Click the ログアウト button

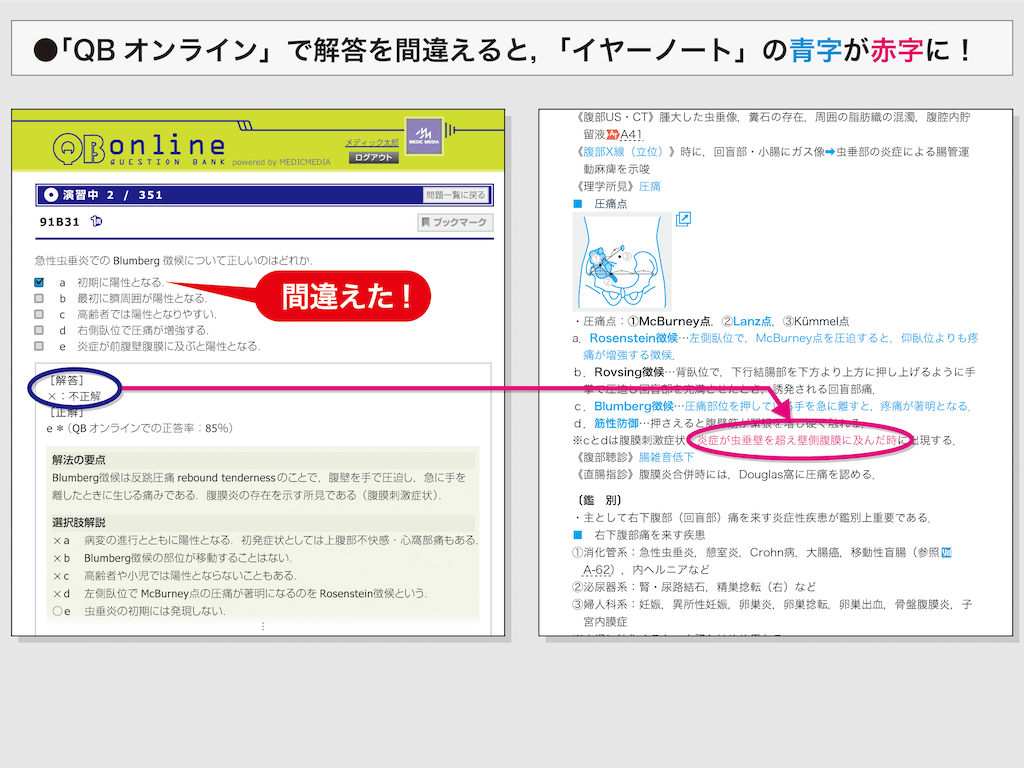pyautogui.click(x=374, y=157)
